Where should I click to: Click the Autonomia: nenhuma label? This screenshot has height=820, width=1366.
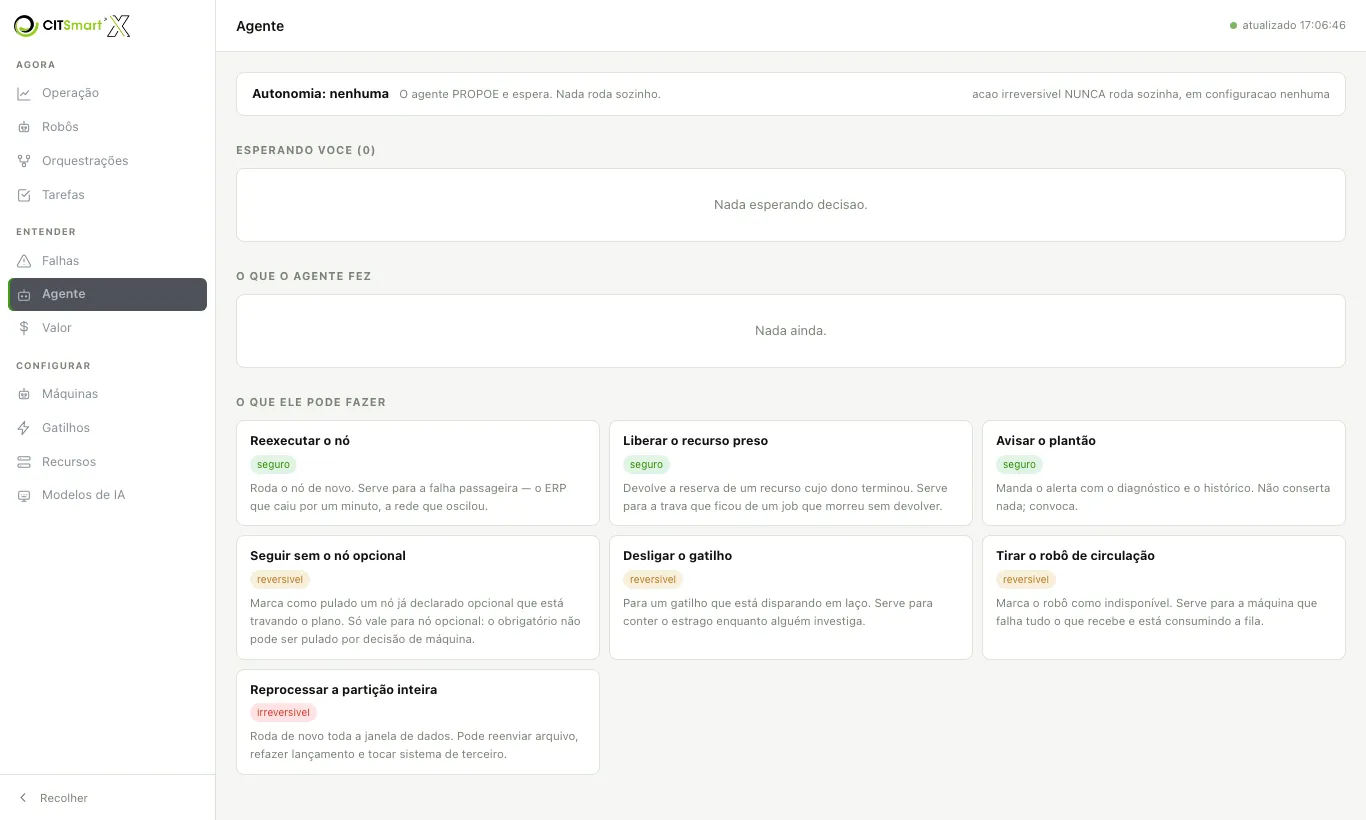coord(320,94)
